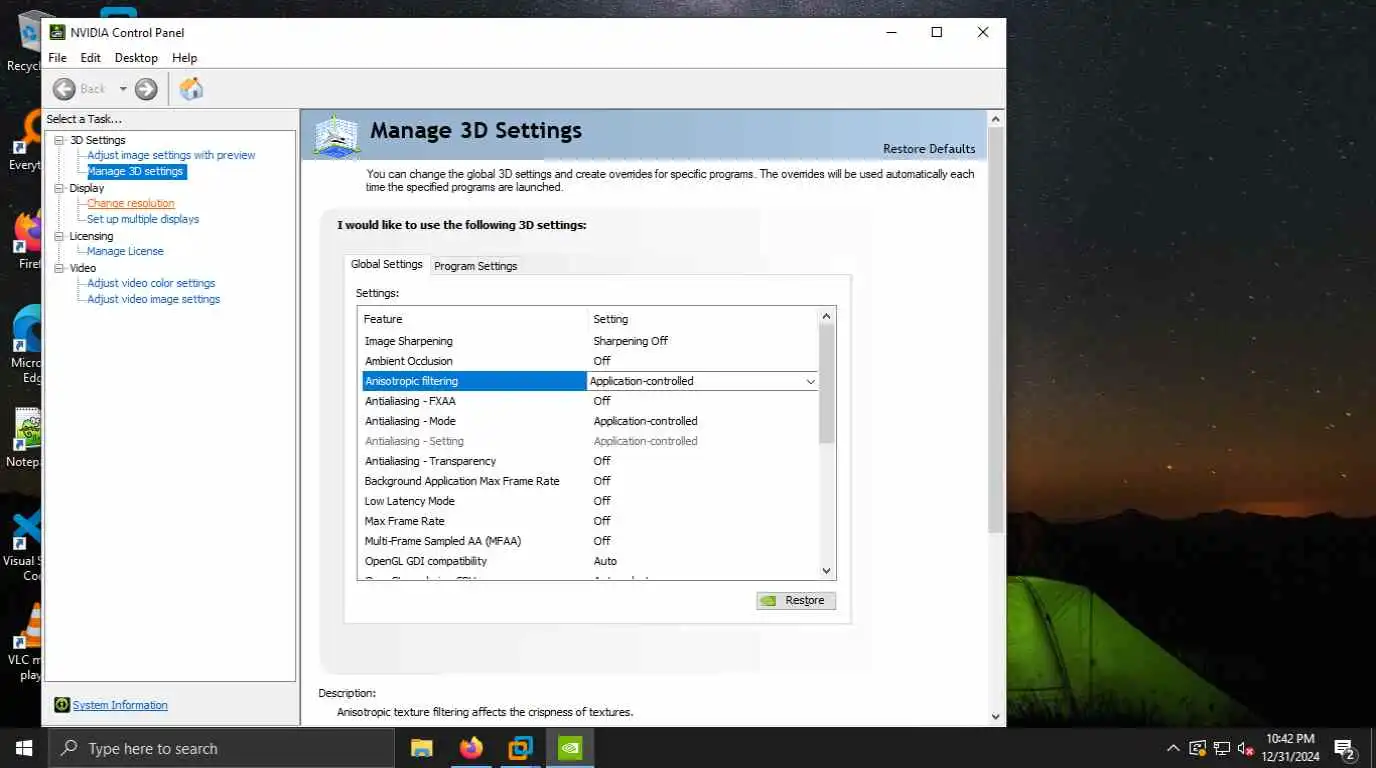This screenshot has height=768, width=1376.
Task: Open the Microsoft Edge desktop shortcut
Action: 26,345
